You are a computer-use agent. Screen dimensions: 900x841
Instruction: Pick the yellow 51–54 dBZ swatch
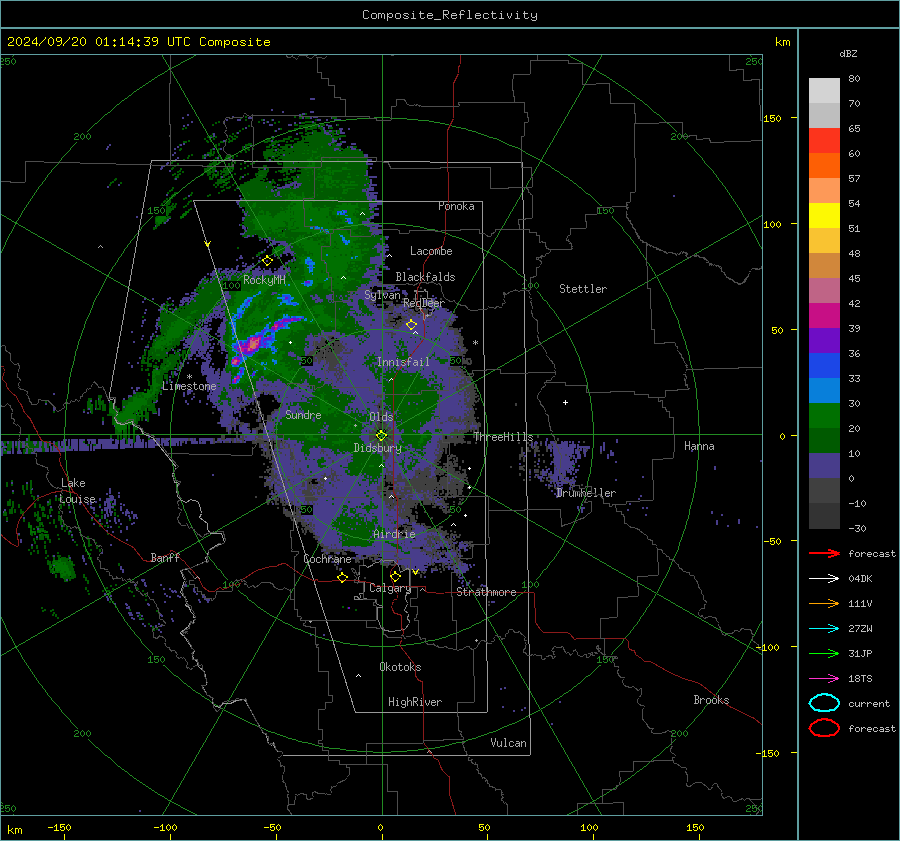(824, 216)
